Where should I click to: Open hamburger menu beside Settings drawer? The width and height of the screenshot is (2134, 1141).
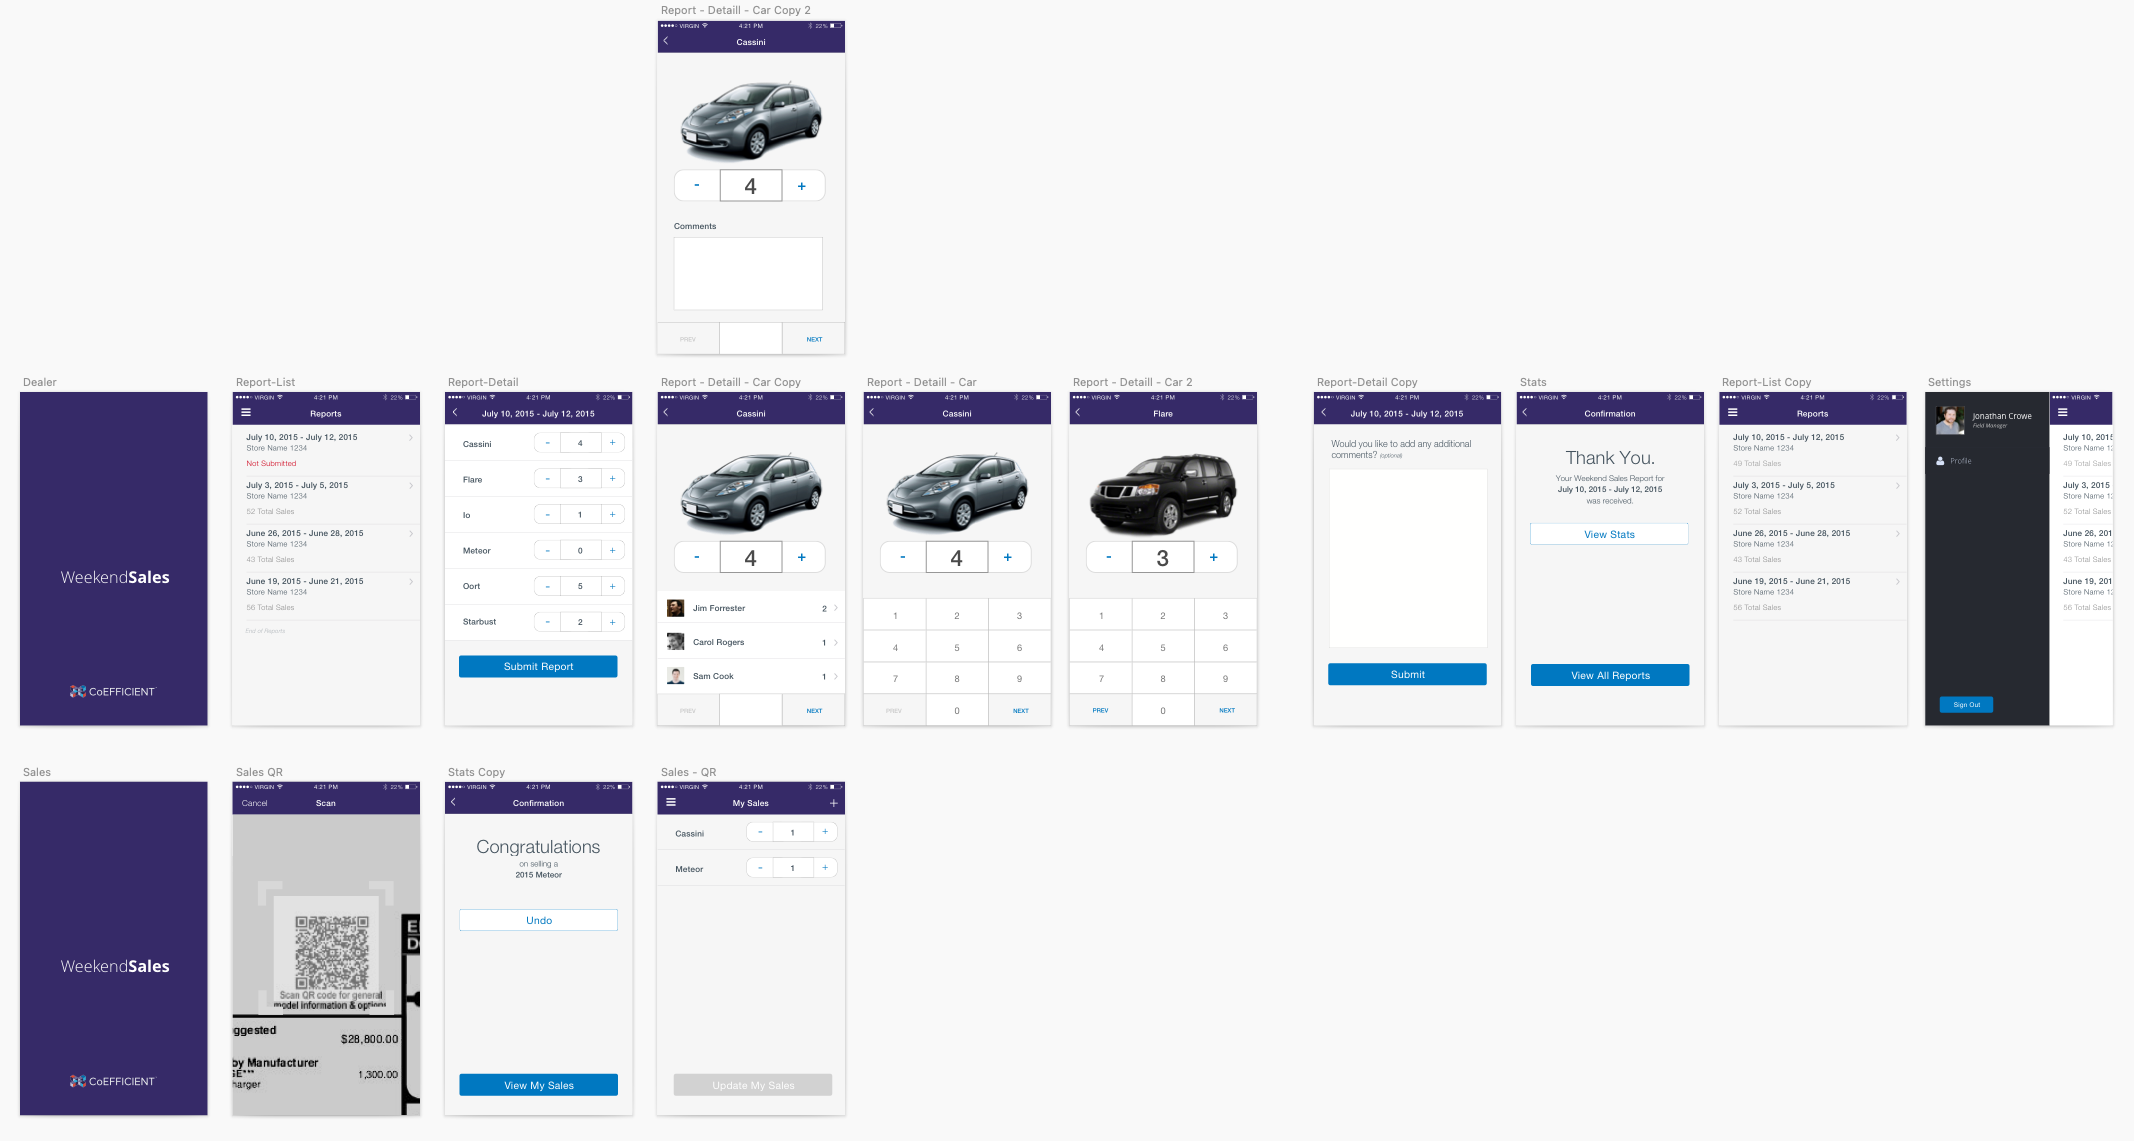tap(2062, 413)
